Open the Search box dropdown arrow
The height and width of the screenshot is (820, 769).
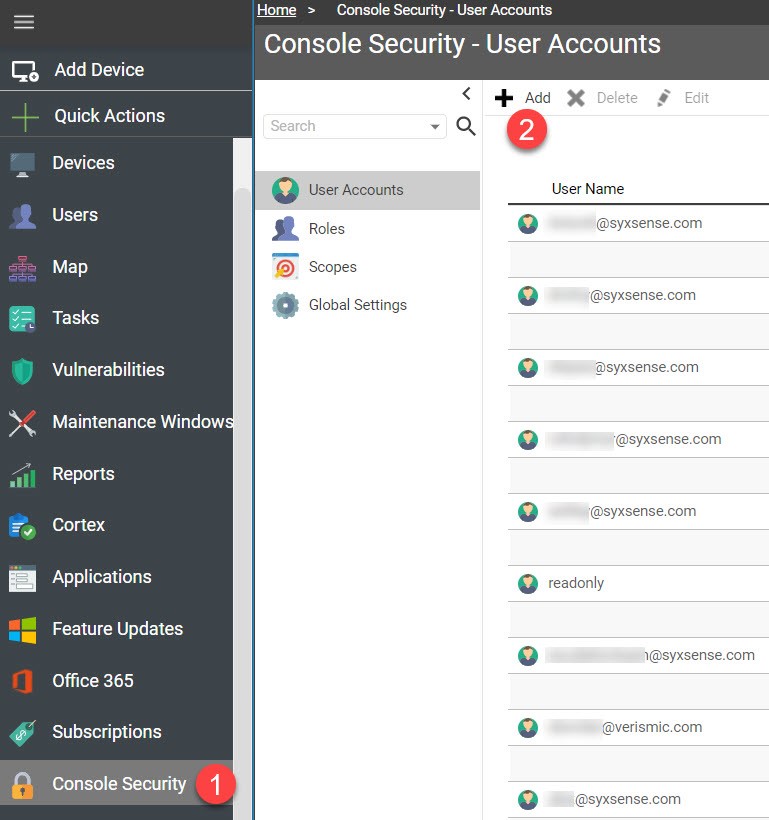[x=434, y=127]
